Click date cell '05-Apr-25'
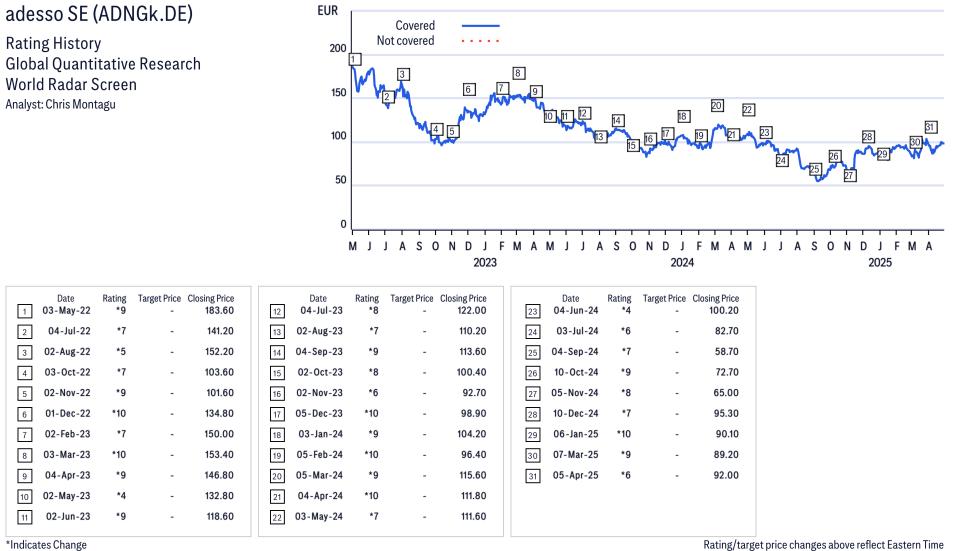Screen dimensions: 955x551 576,476
